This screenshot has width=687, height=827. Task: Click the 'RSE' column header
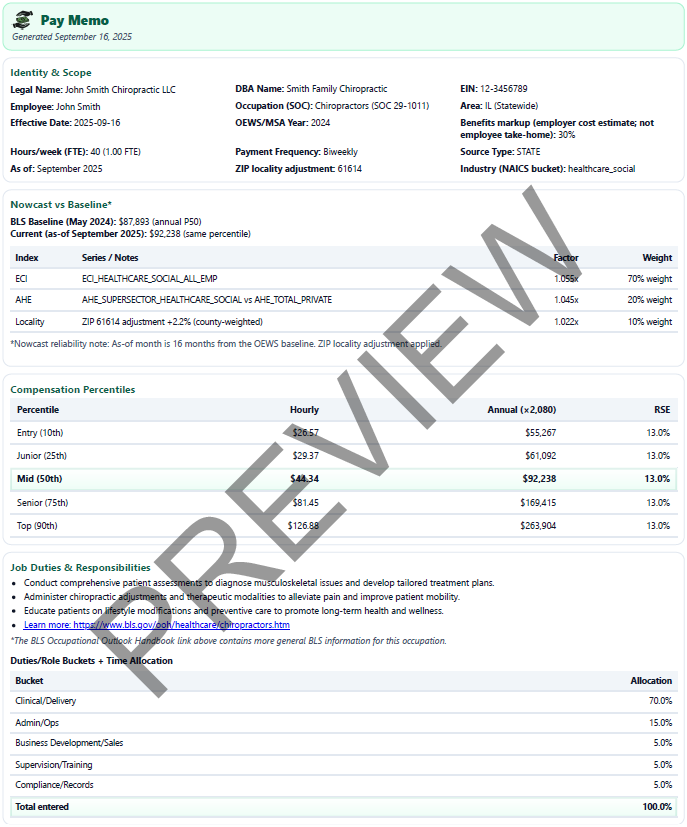click(x=662, y=410)
